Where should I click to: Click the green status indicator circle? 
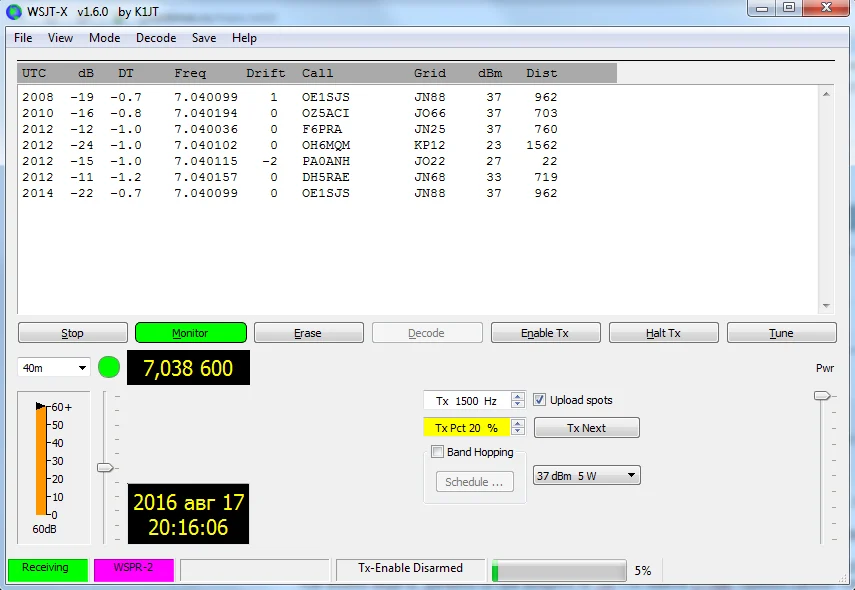[x=109, y=367]
